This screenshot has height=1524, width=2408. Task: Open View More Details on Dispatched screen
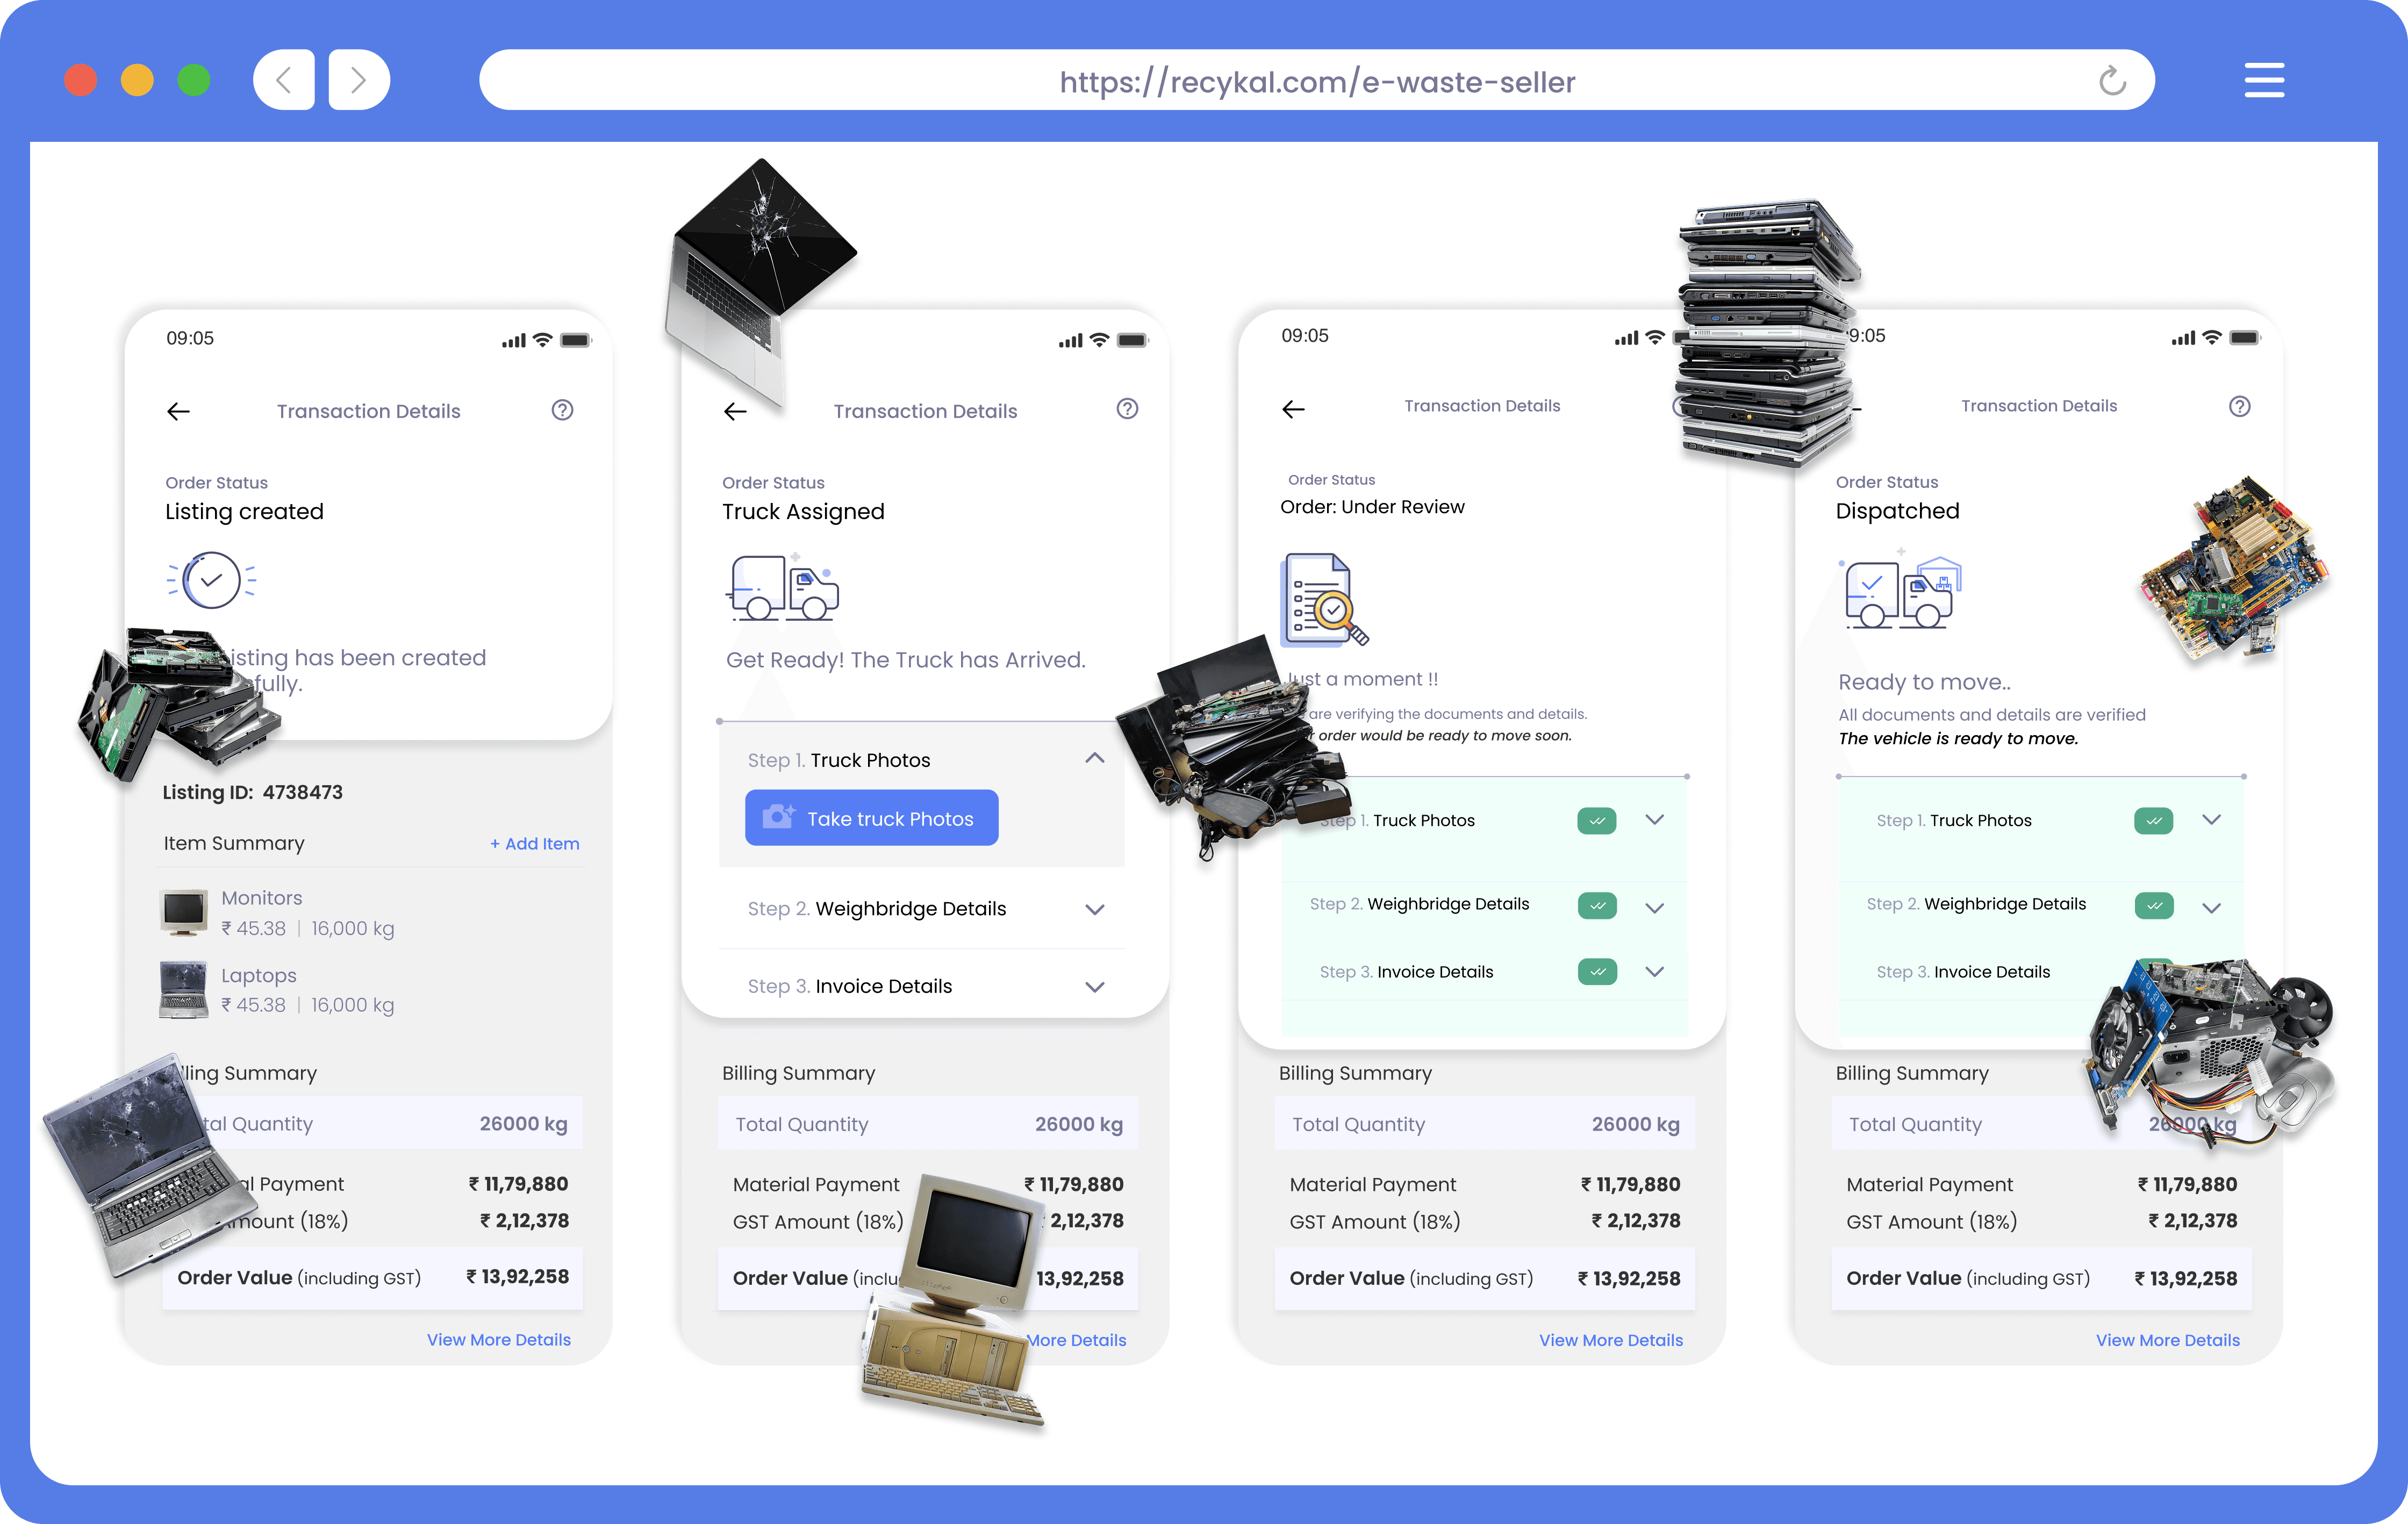(x=2167, y=1340)
